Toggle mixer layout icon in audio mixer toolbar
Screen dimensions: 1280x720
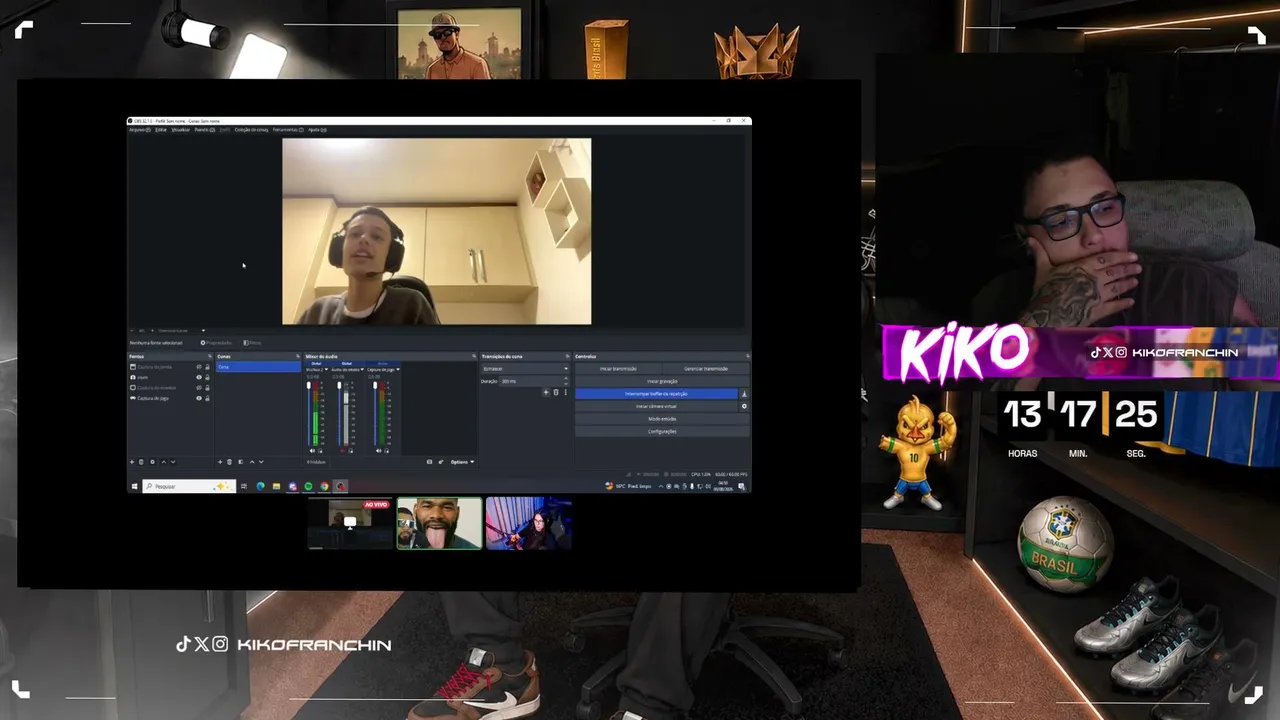tap(429, 462)
